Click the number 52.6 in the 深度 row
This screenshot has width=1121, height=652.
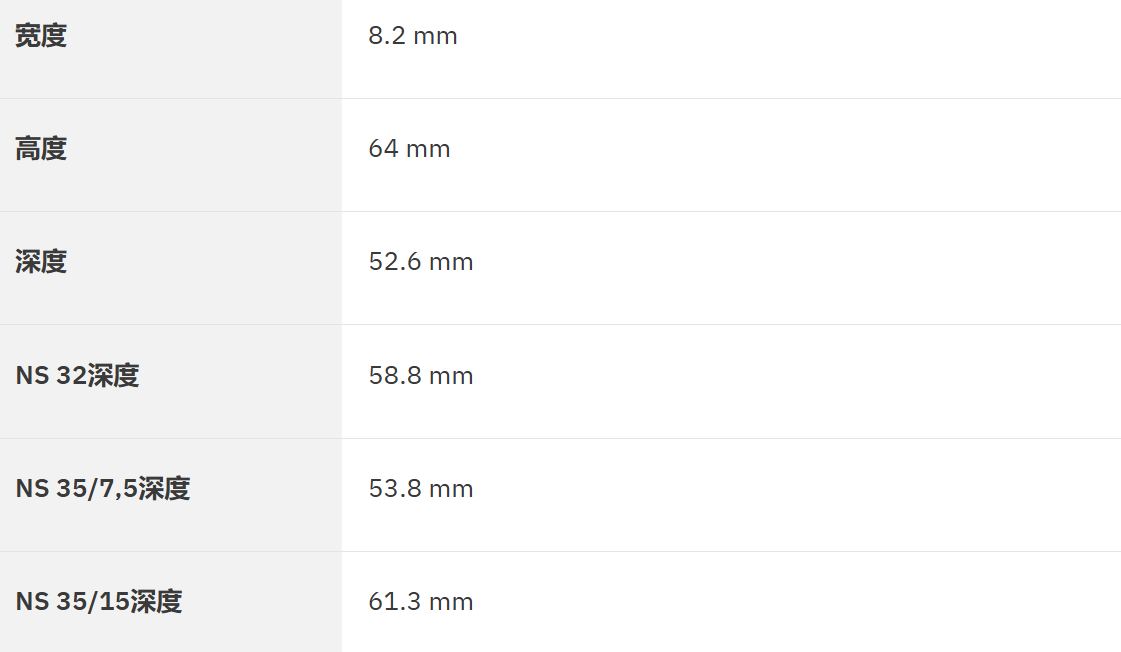394,262
